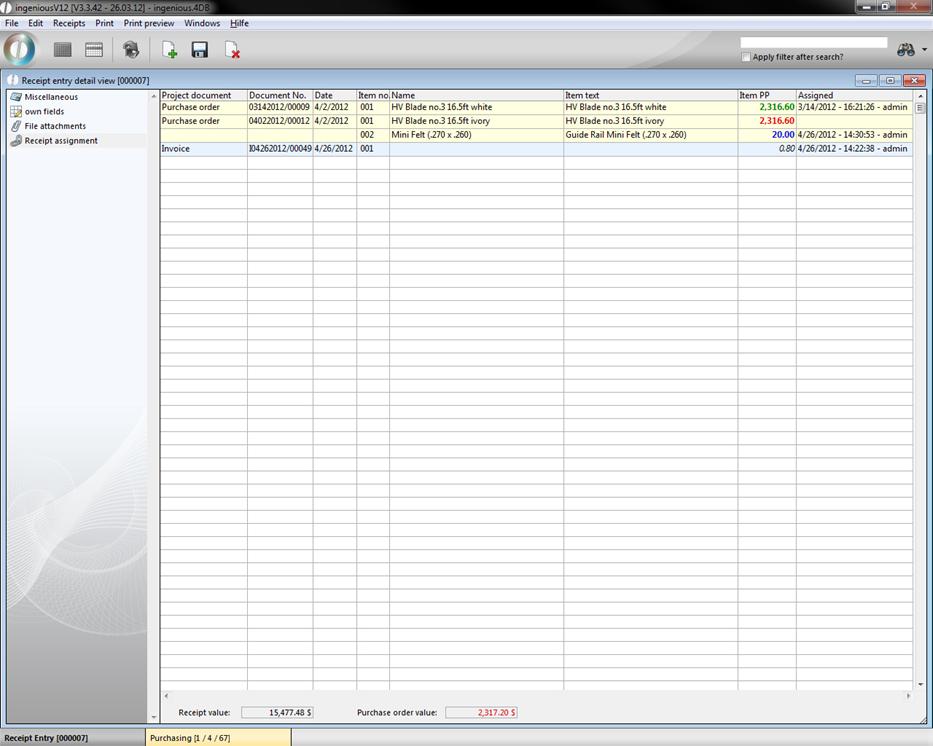Select own fields in the sidebar
Image resolution: width=933 pixels, height=746 pixels.
point(44,112)
